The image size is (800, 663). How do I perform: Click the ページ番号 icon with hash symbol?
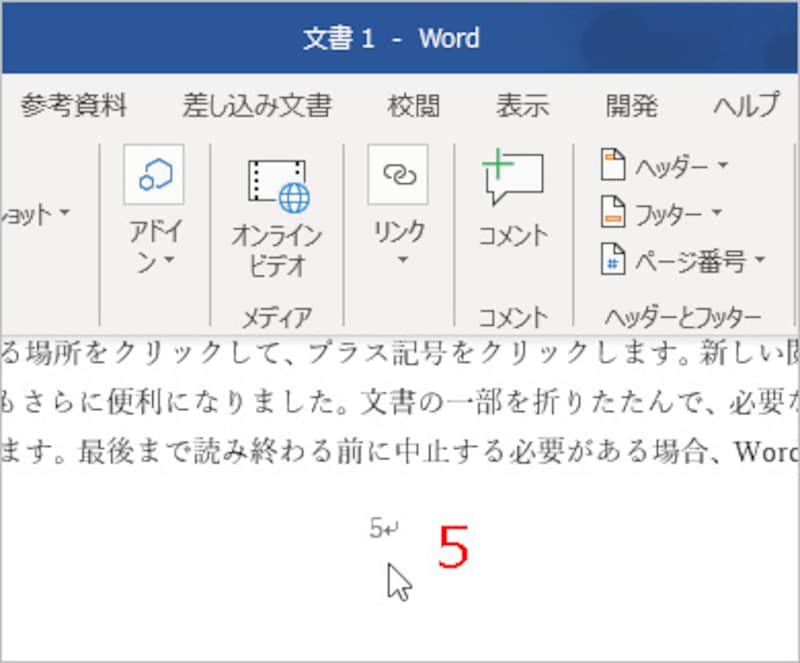click(612, 260)
